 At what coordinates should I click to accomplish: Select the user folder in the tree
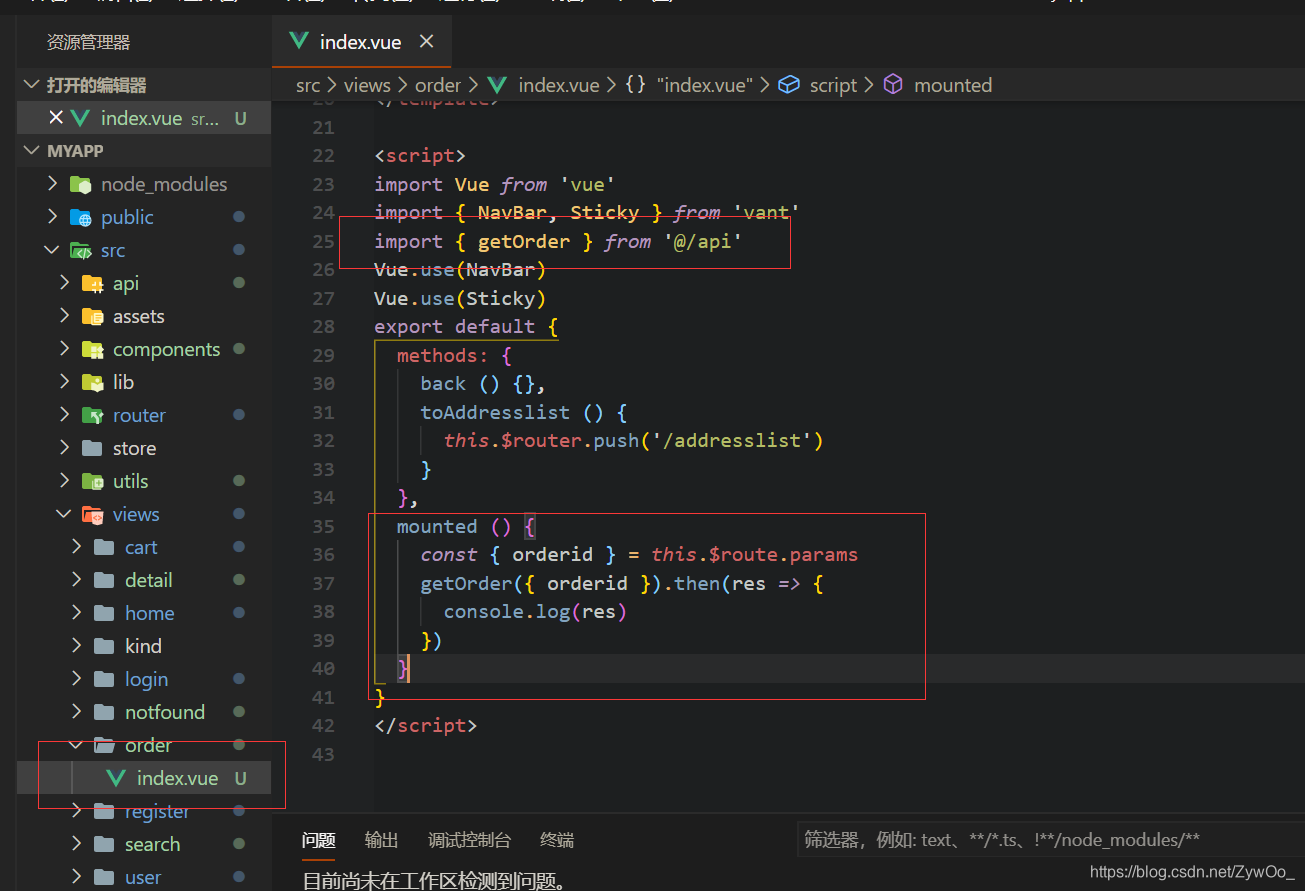click(x=144, y=877)
